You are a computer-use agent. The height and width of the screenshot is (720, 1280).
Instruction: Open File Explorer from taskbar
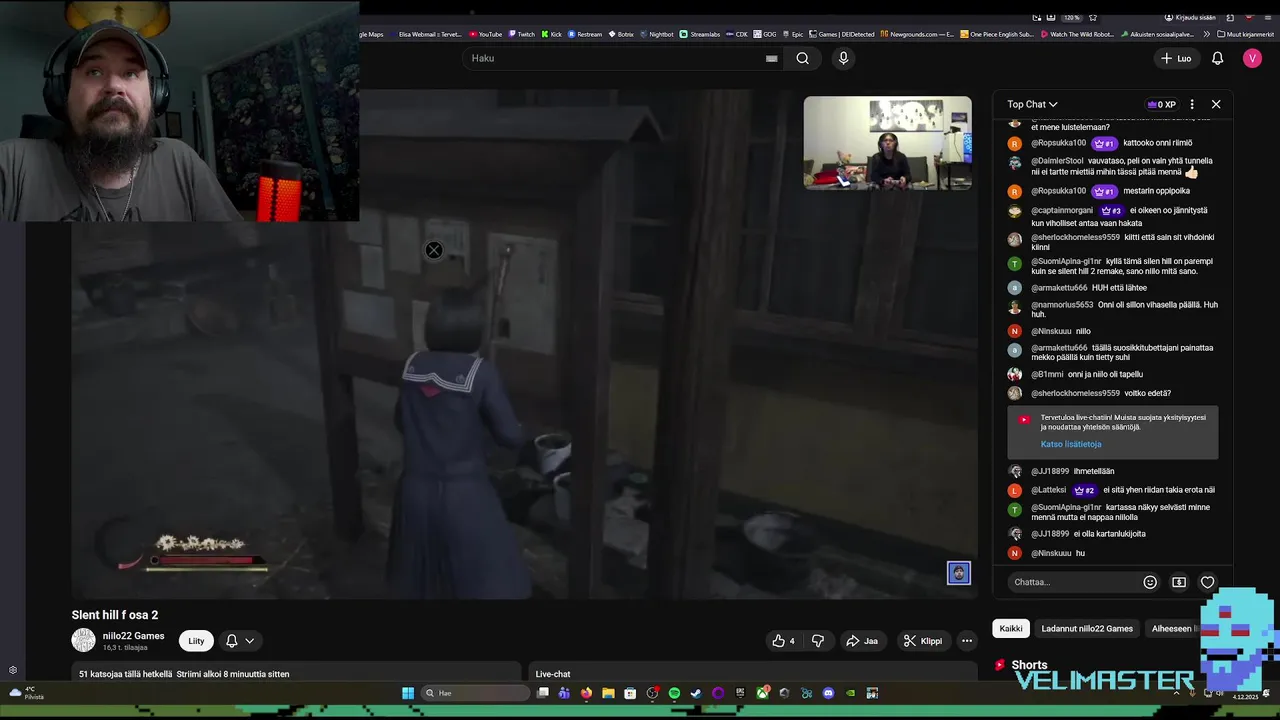[x=608, y=693]
